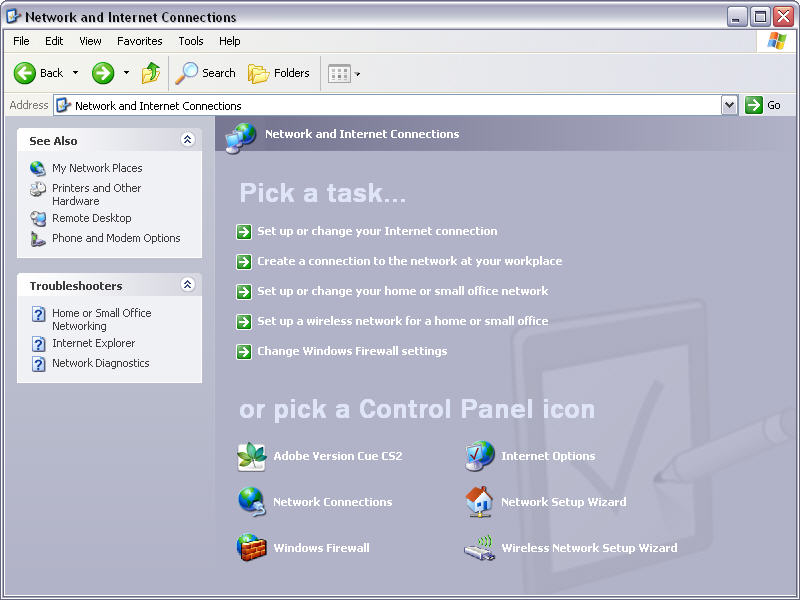Collapse the Troubleshooters panel
800x600 pixels.
[x=187, y=285]
